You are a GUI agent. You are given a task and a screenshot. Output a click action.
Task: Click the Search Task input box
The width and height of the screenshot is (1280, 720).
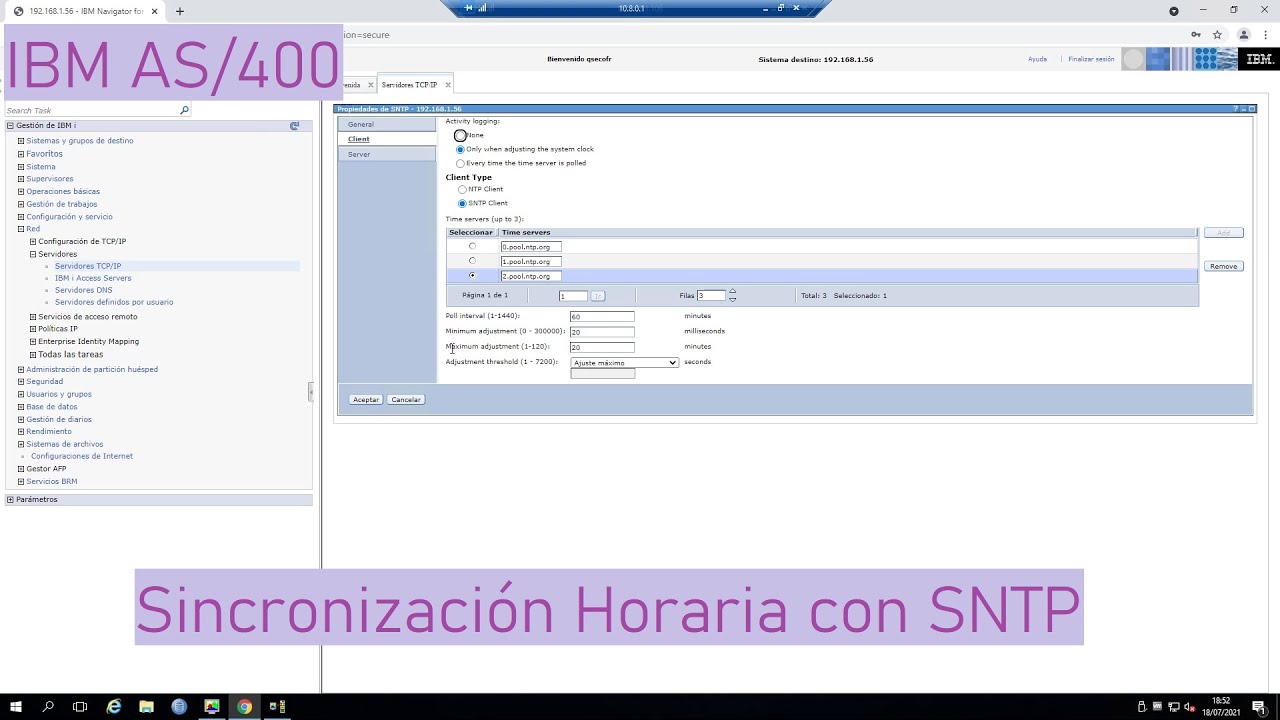tap(92, 110)
